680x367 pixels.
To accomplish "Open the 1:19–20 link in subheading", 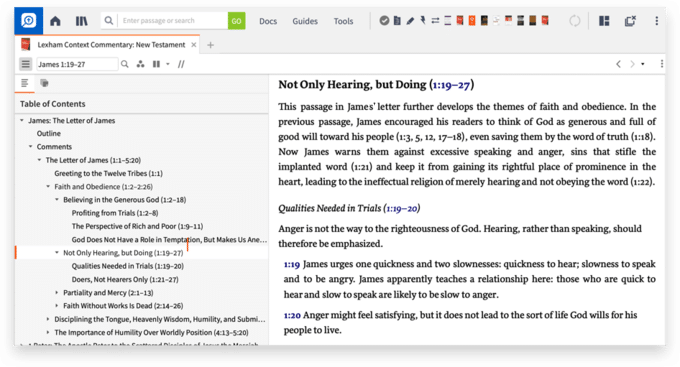I will pos(402,208).
